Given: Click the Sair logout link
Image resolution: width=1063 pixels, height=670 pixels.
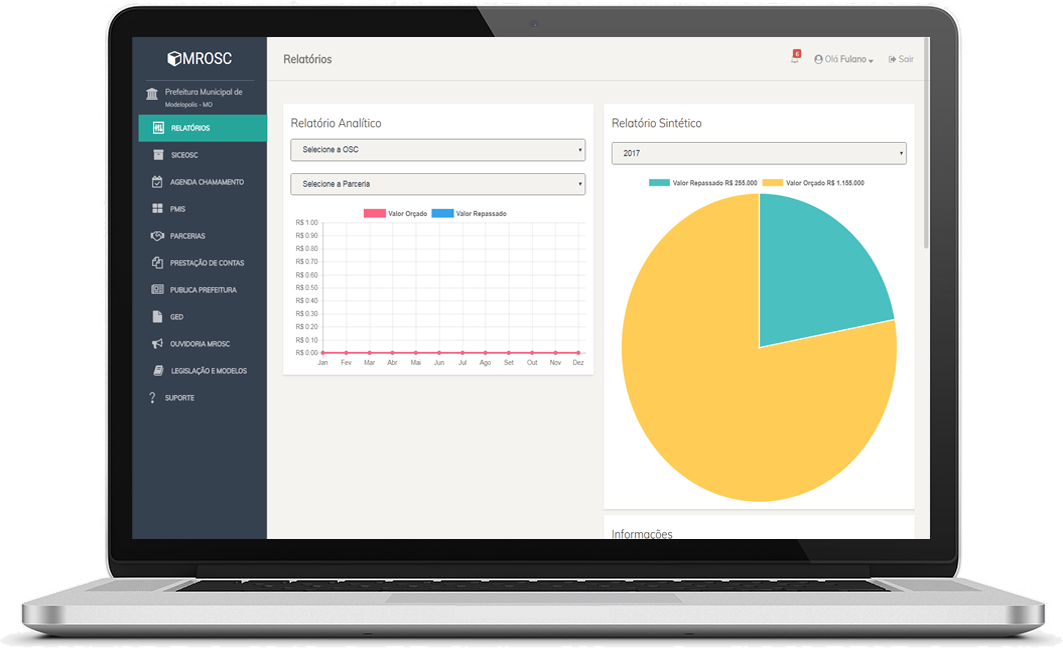Looking at the screenshot, I should (x=901, y=60).
